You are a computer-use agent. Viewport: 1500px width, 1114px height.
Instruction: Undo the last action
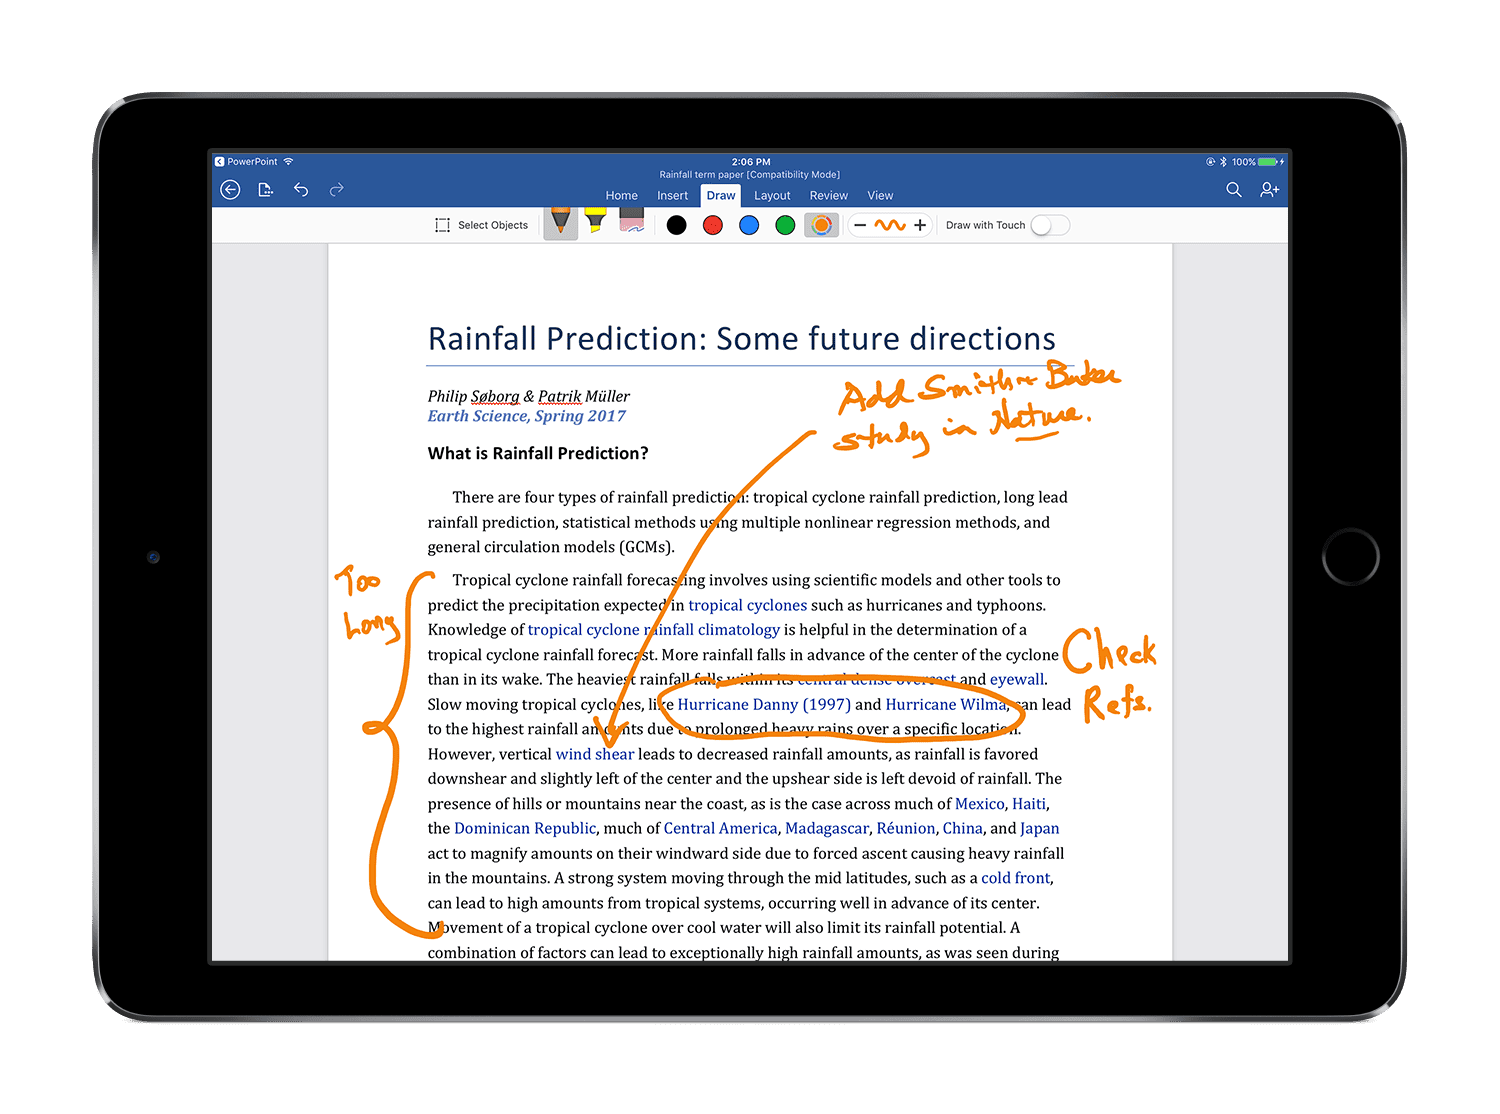tap(301, 190)
